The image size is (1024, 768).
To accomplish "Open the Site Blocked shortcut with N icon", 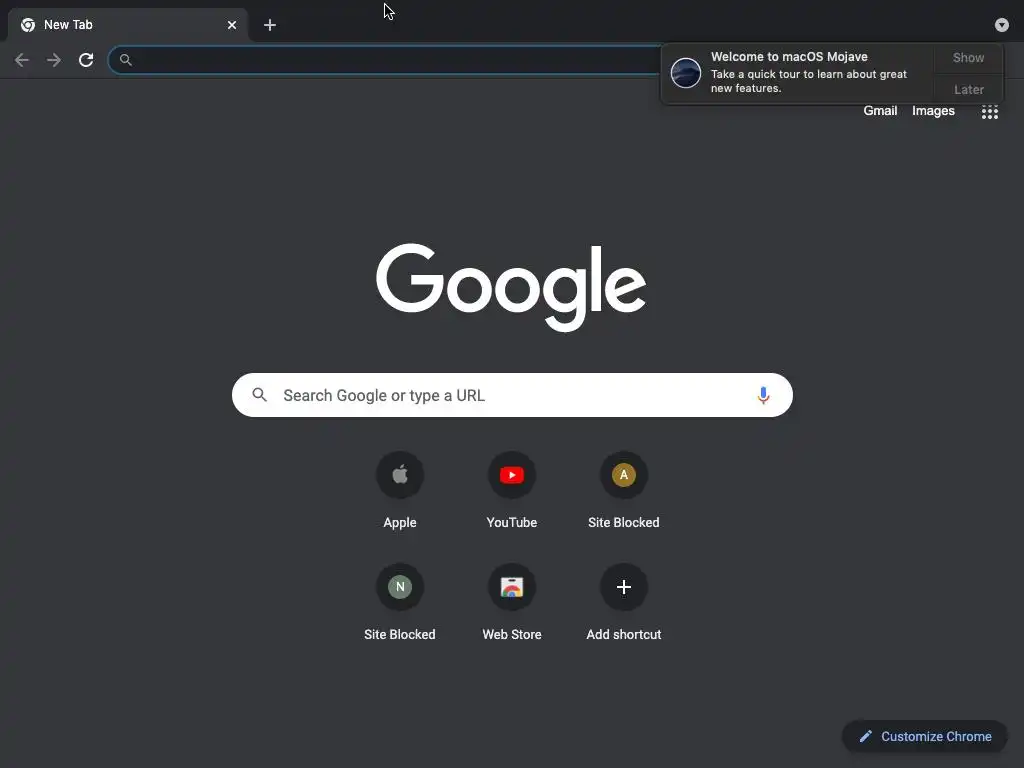I will click(400, 603).
